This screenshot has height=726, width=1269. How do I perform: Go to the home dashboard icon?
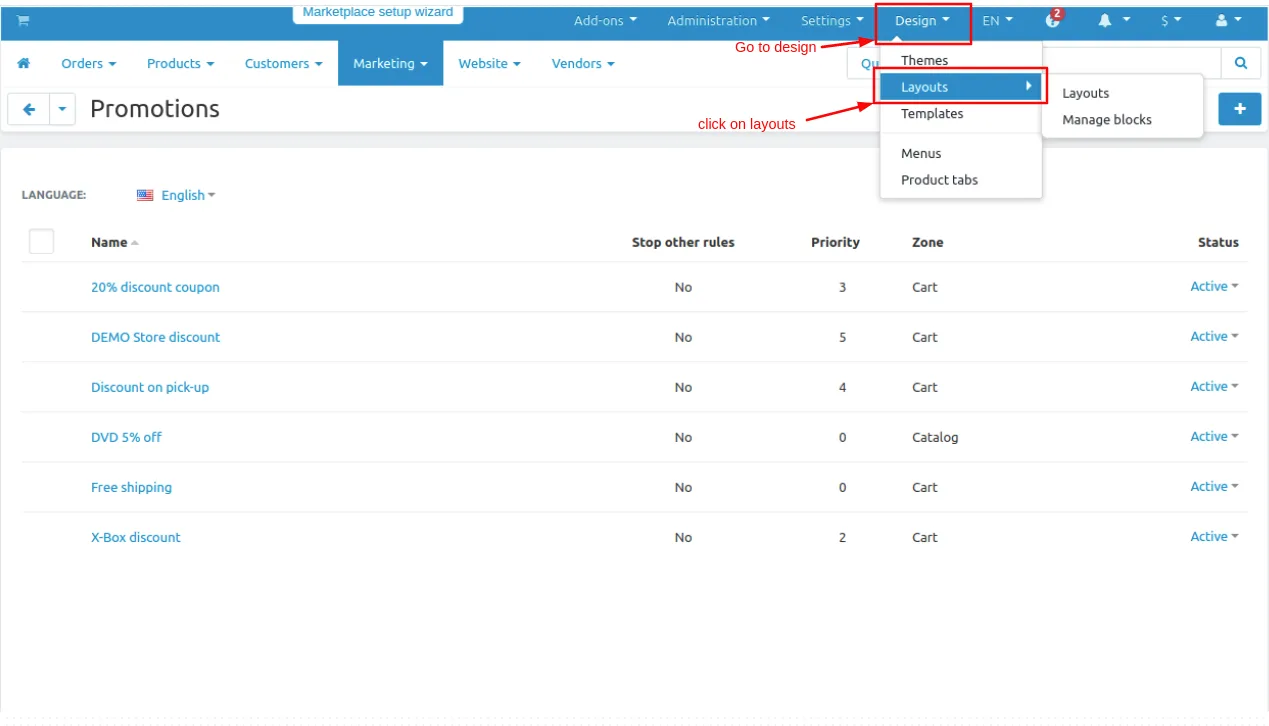coord(24,63)
